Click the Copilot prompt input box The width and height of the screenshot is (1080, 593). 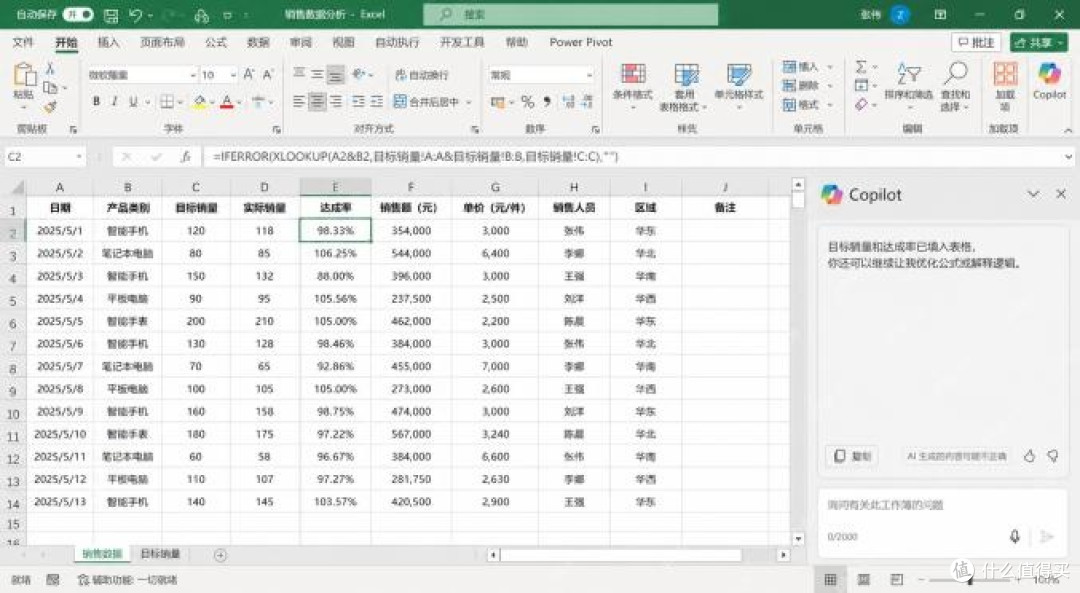click(x=942, y=521)
